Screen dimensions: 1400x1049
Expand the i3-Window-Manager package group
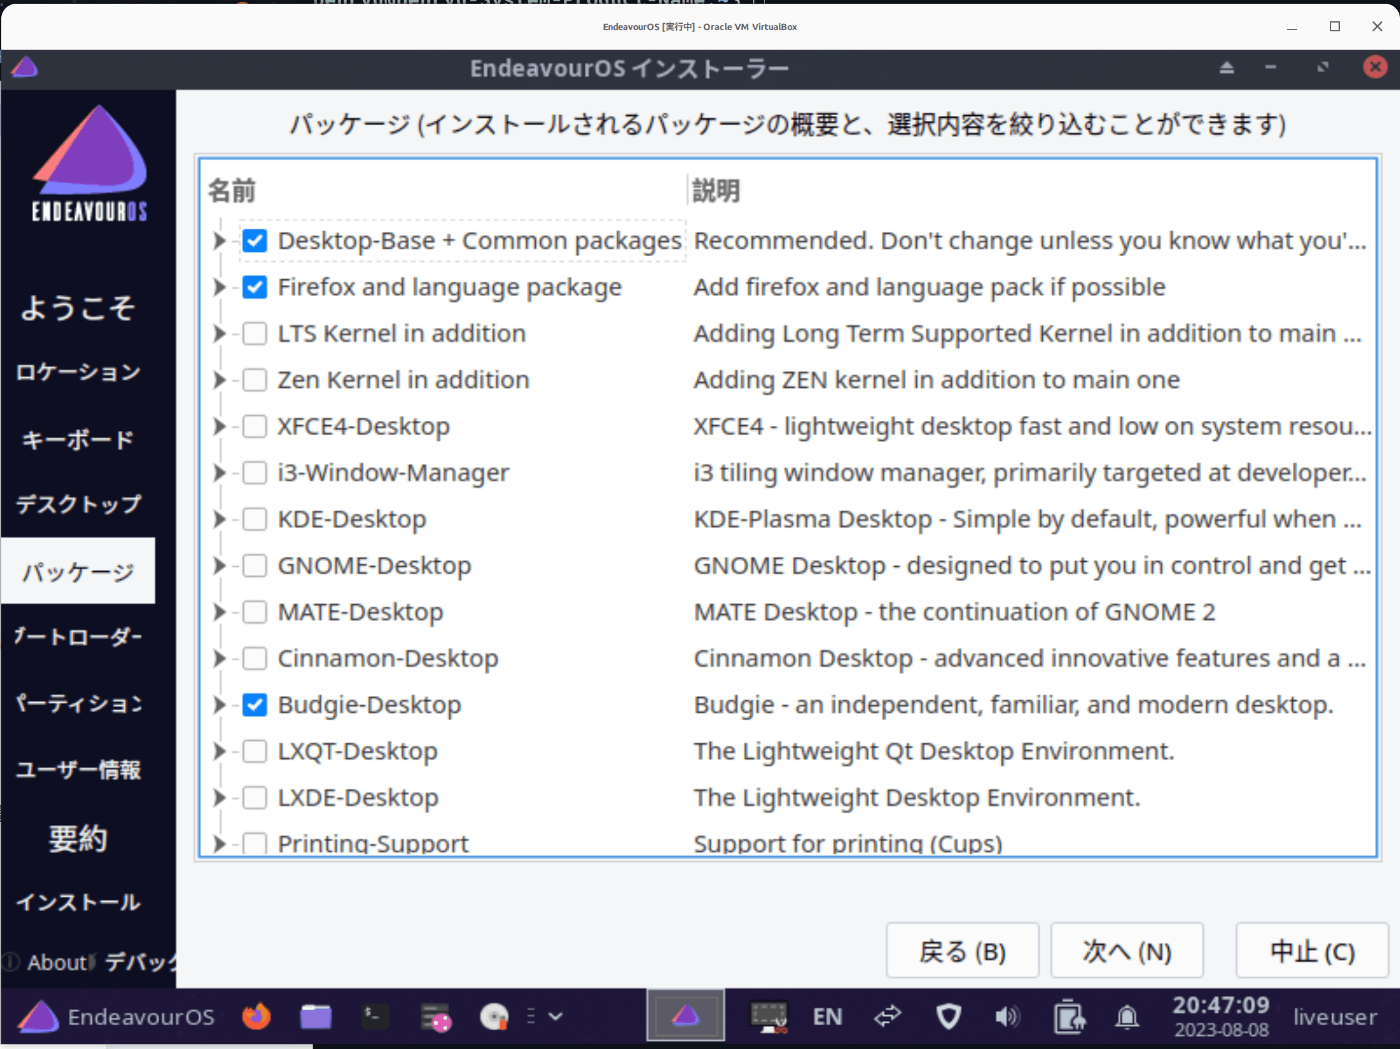pyautogui.click(x=219, y=473)
